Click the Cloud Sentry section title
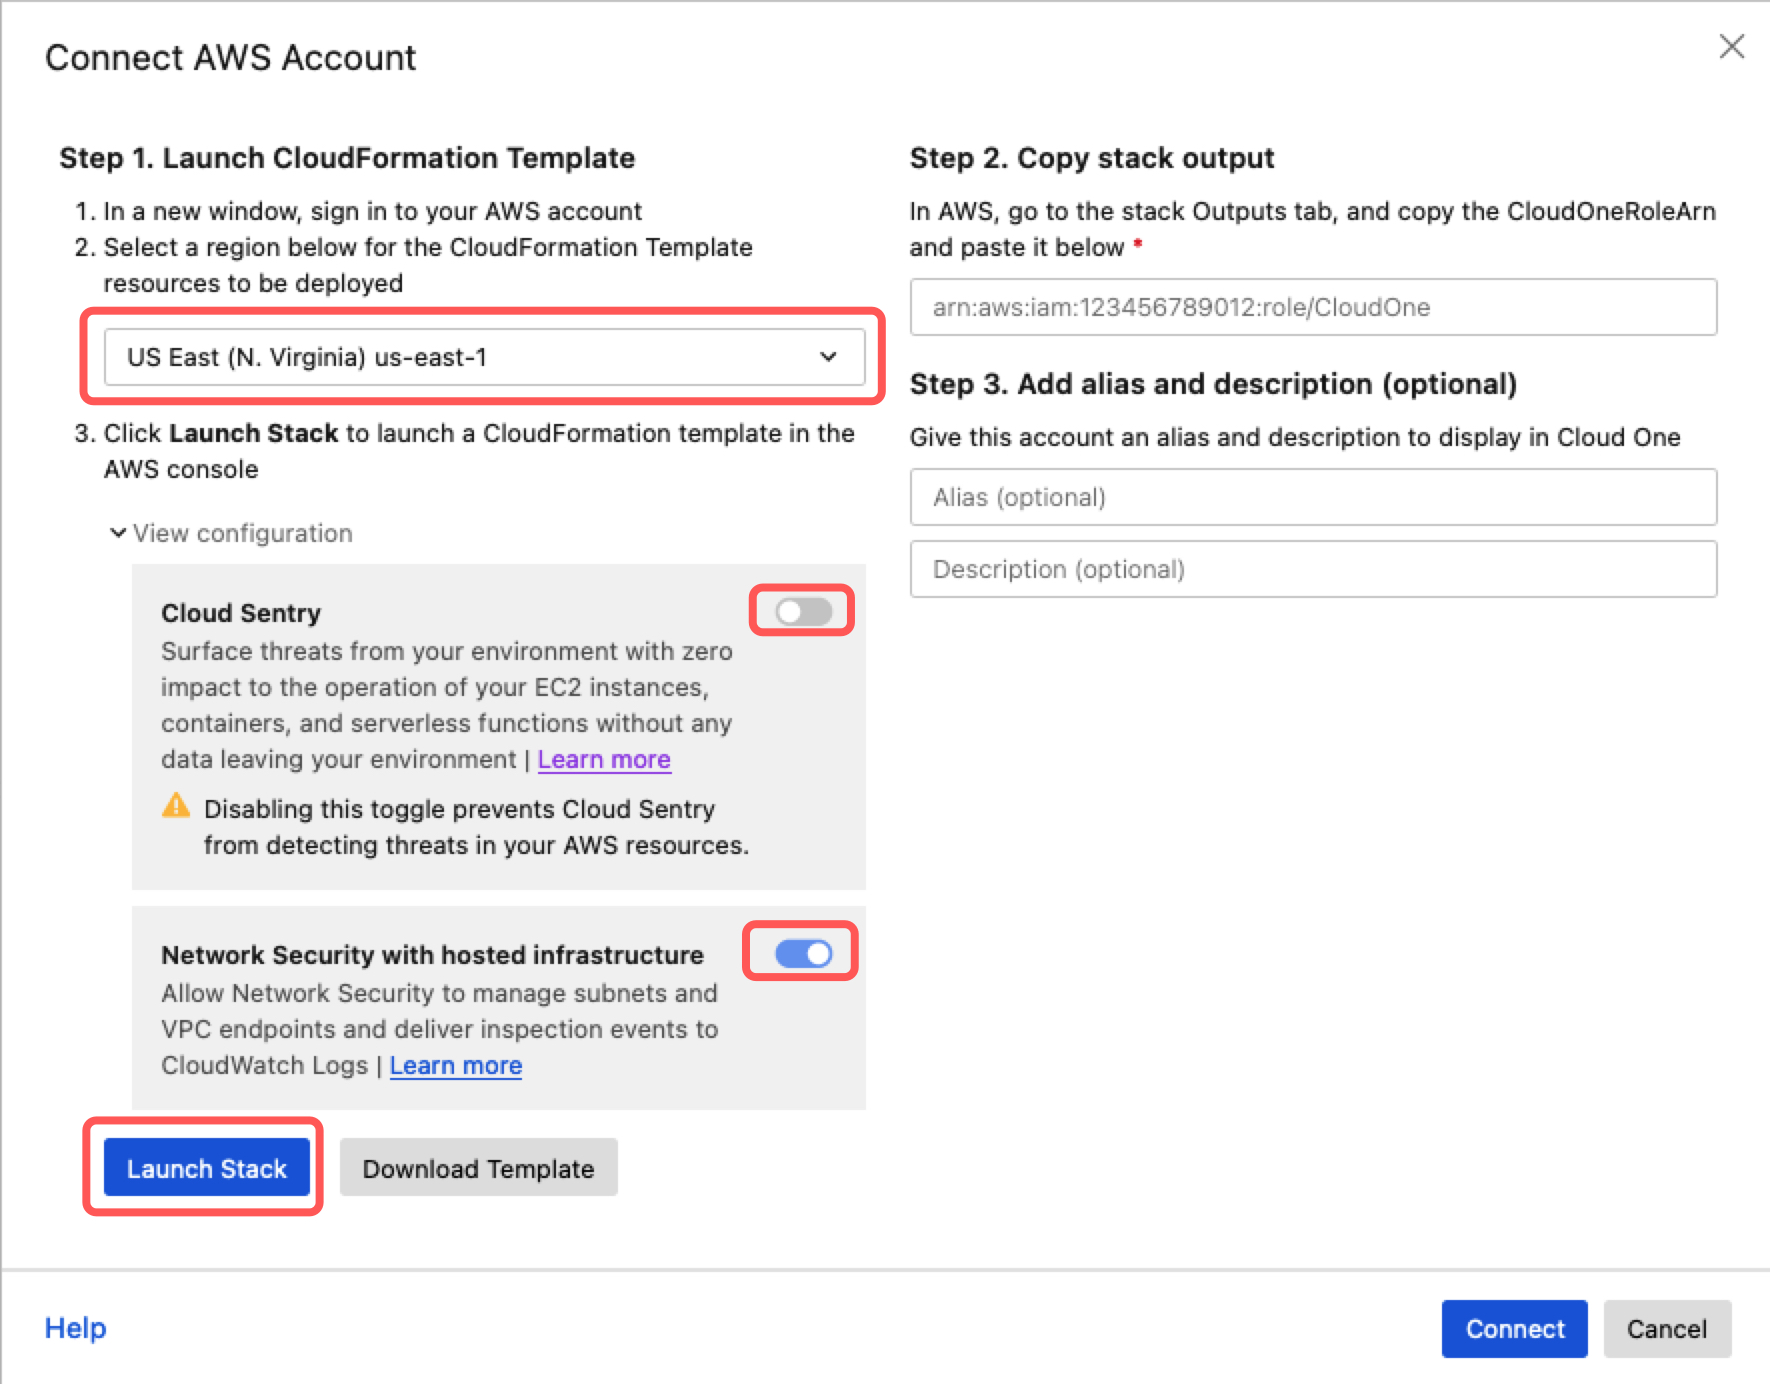The image size is (1770, 1384). 241,613
